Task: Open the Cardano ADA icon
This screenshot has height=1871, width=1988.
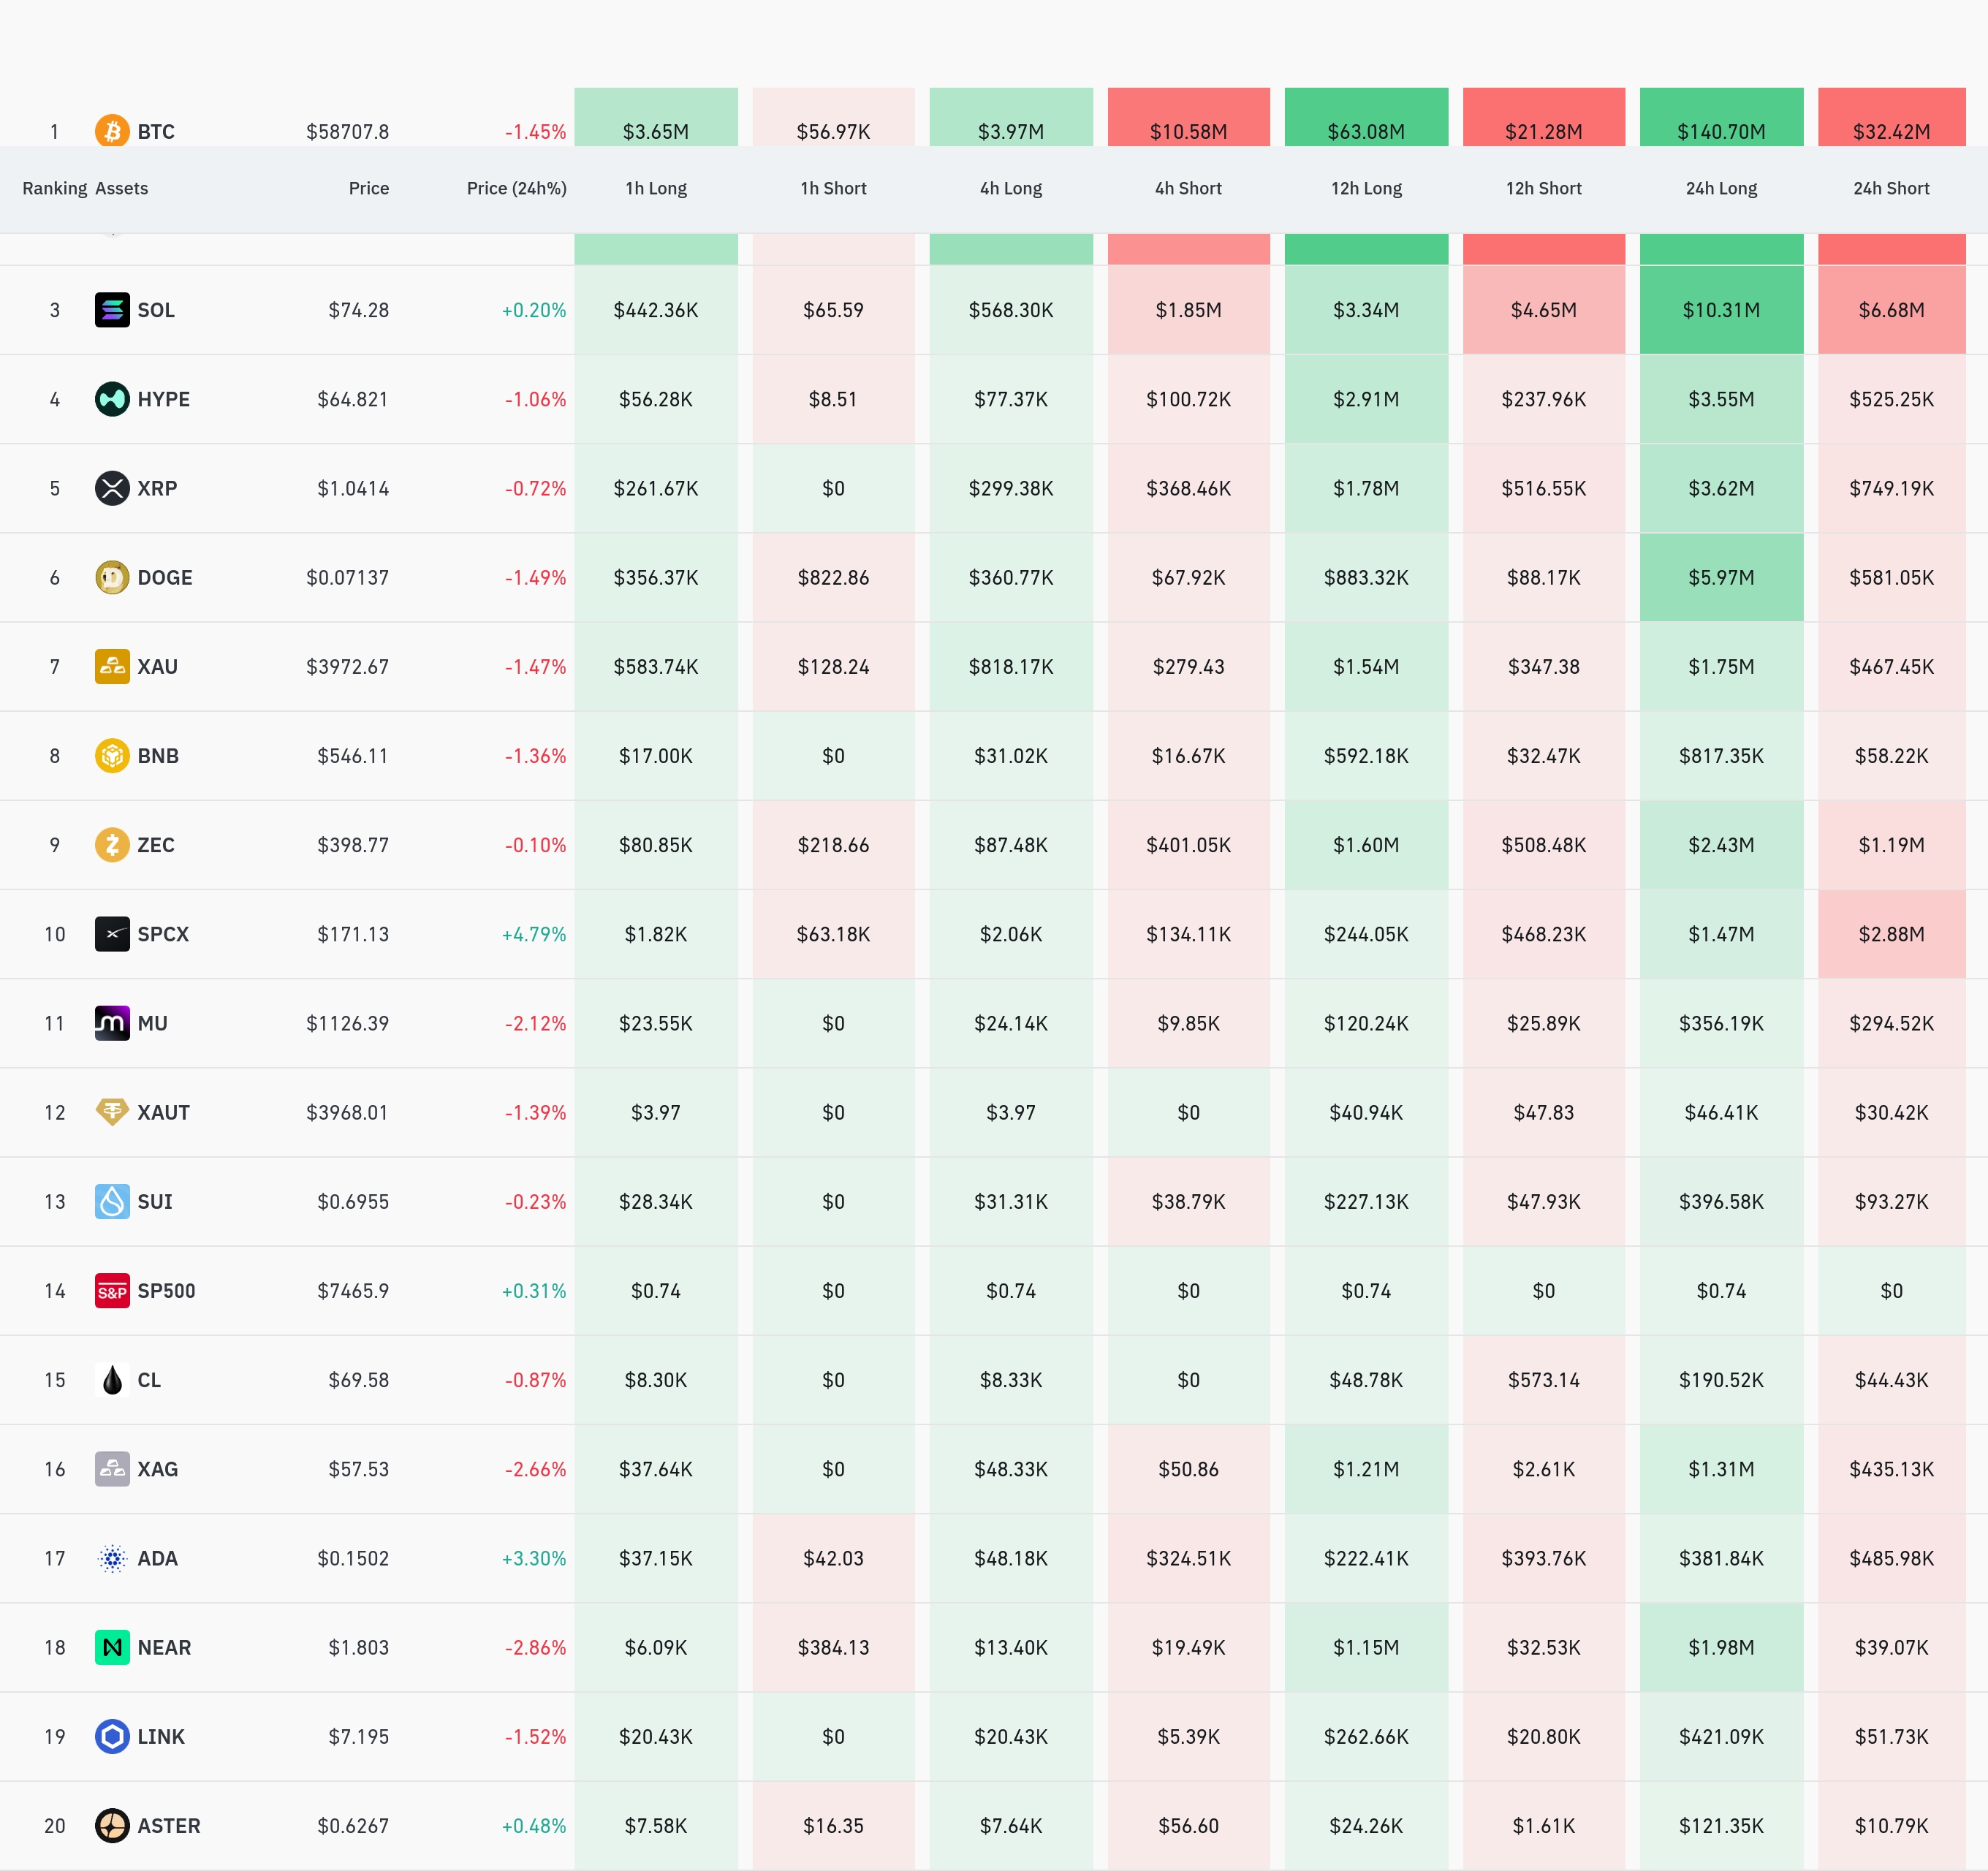Action: pyautogui.click(x=112, y=1558)
